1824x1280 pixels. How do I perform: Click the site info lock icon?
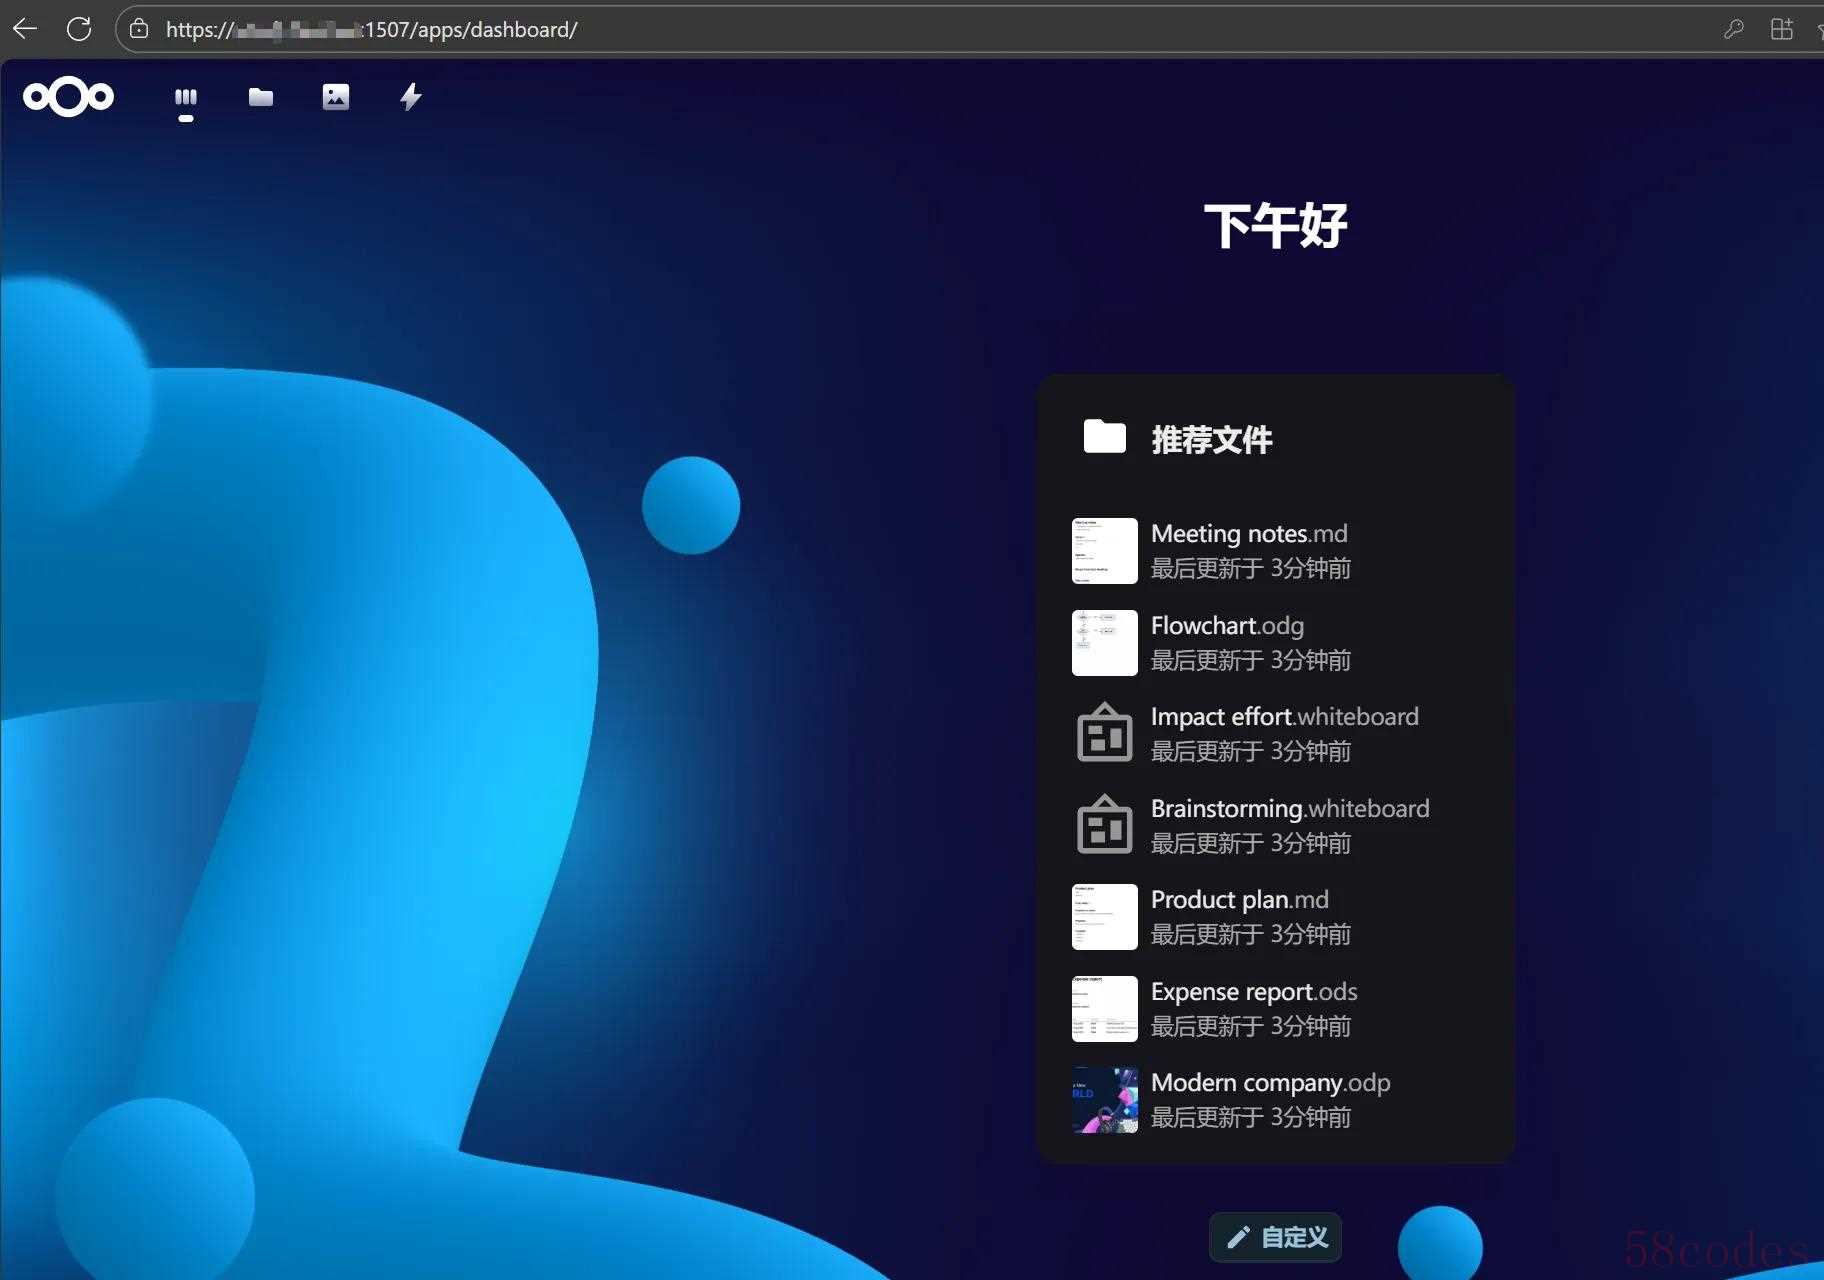(139, 29)
